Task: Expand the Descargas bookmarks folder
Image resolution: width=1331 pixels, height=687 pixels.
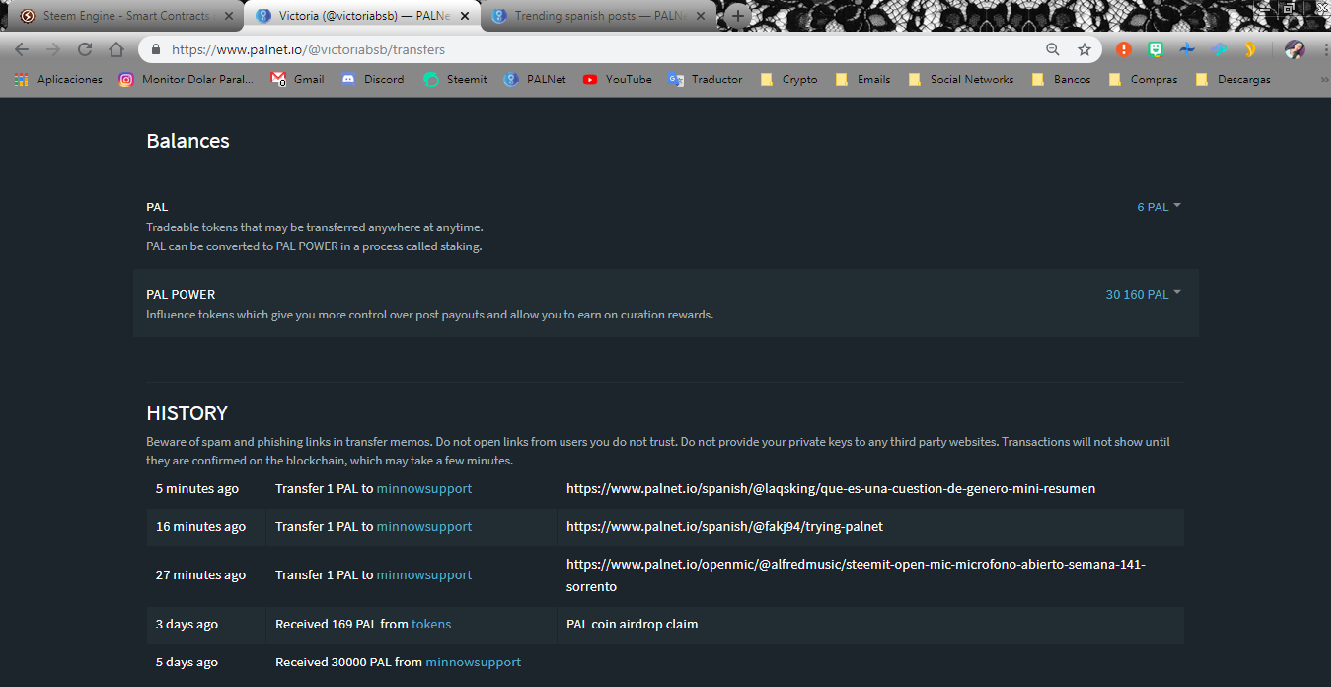Action: click(1233, 79)
